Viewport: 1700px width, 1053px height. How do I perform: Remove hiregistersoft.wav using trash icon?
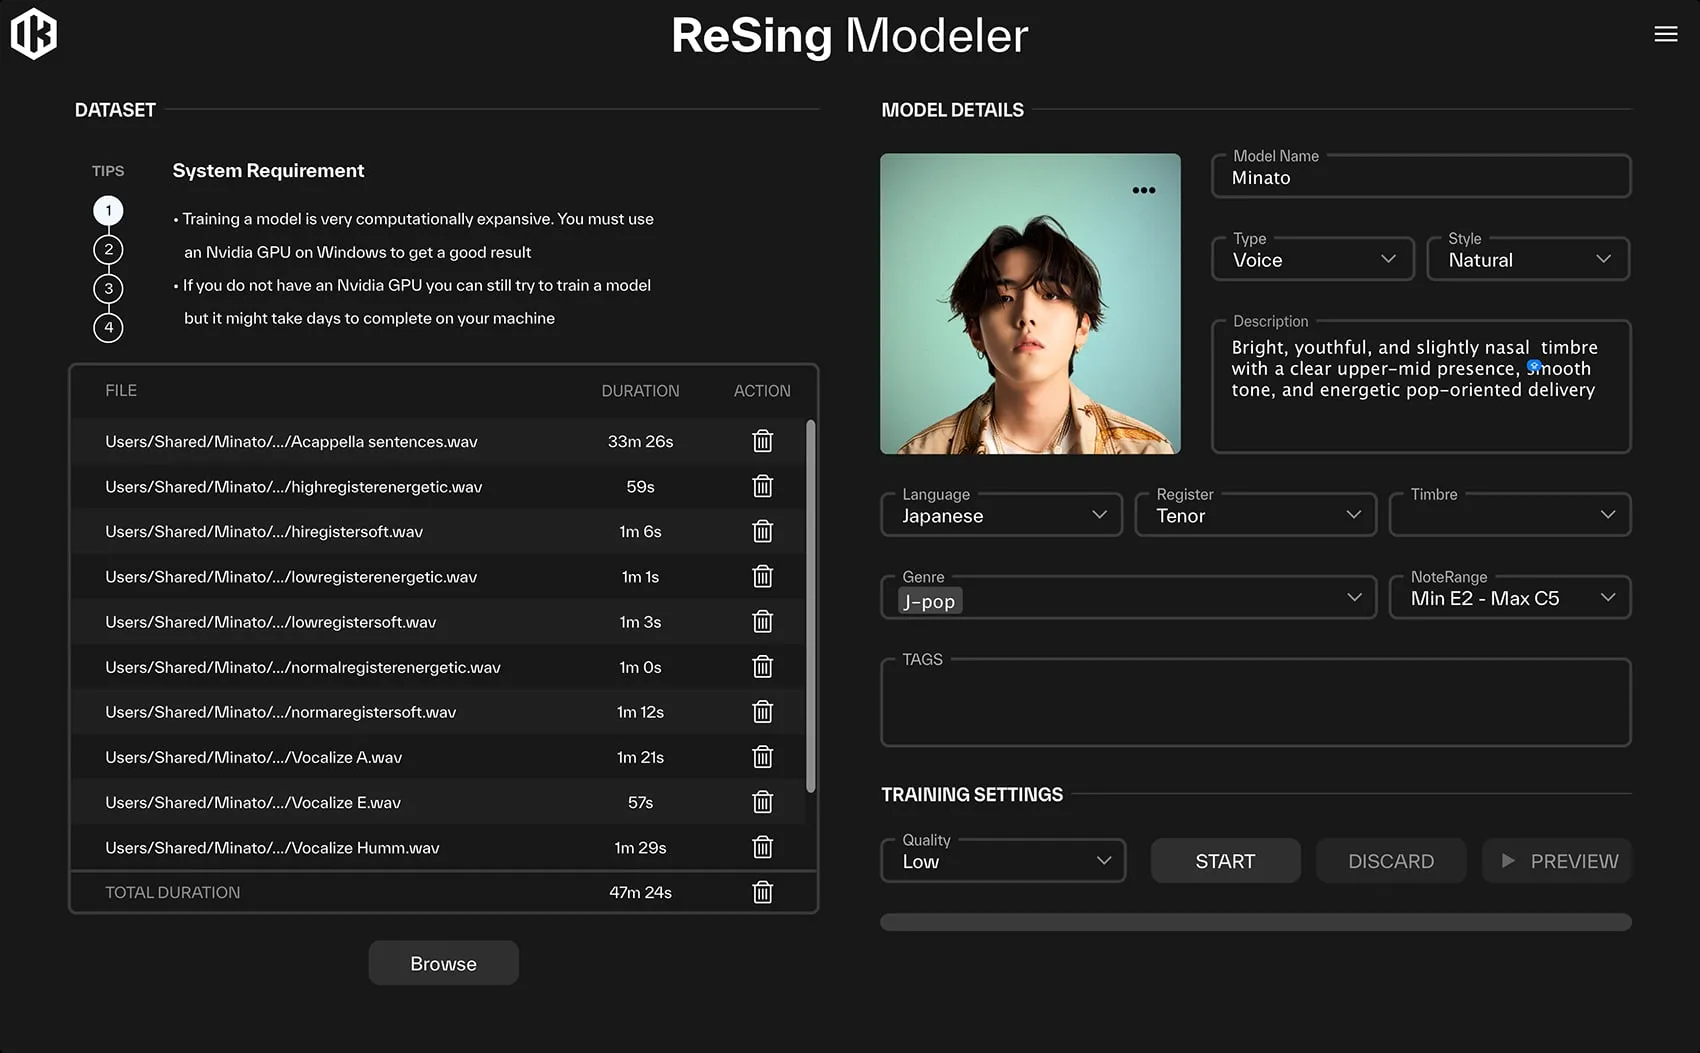[762, 531]
